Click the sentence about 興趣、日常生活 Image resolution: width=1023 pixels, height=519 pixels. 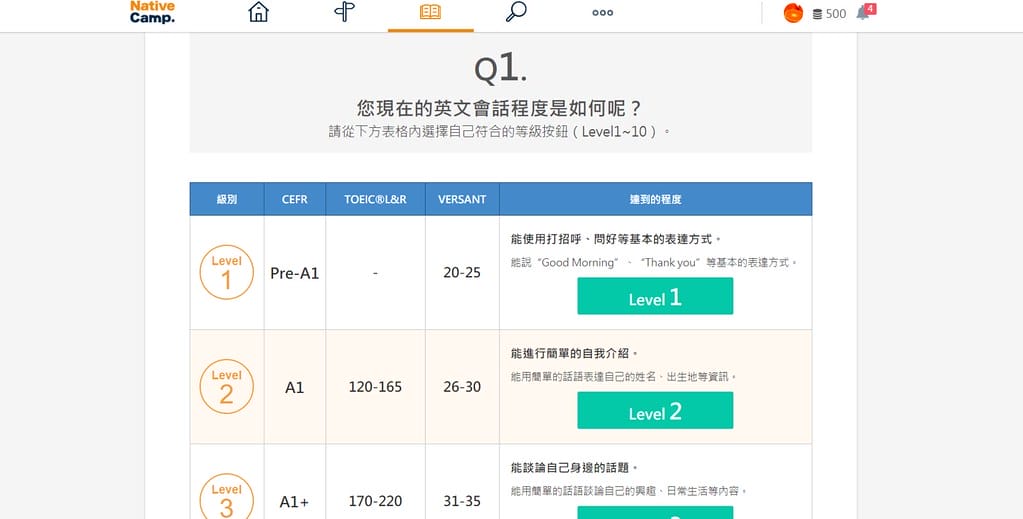[x=629, y=491]
